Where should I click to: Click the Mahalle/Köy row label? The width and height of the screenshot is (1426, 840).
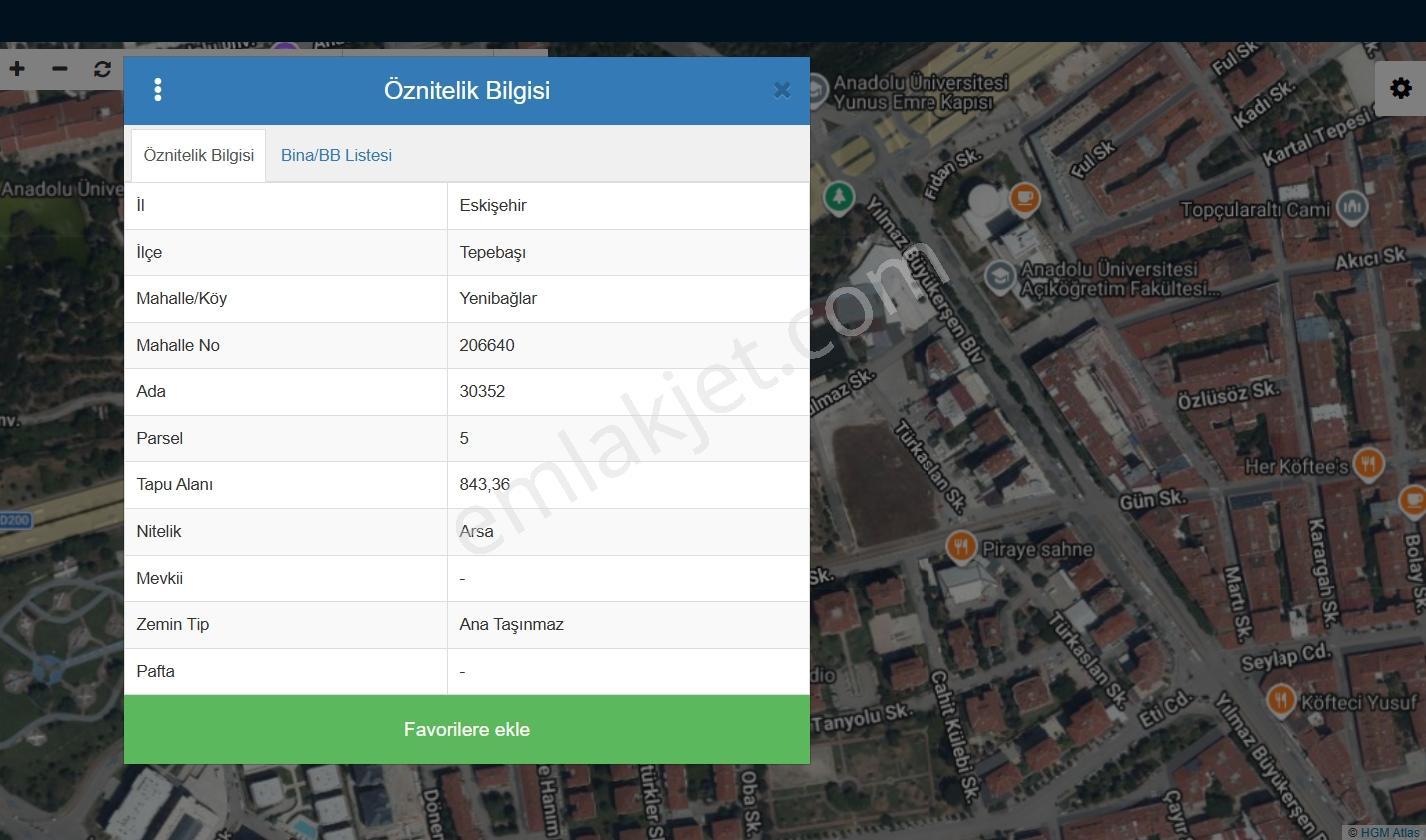pyautogui.click(x=182, y=299)
